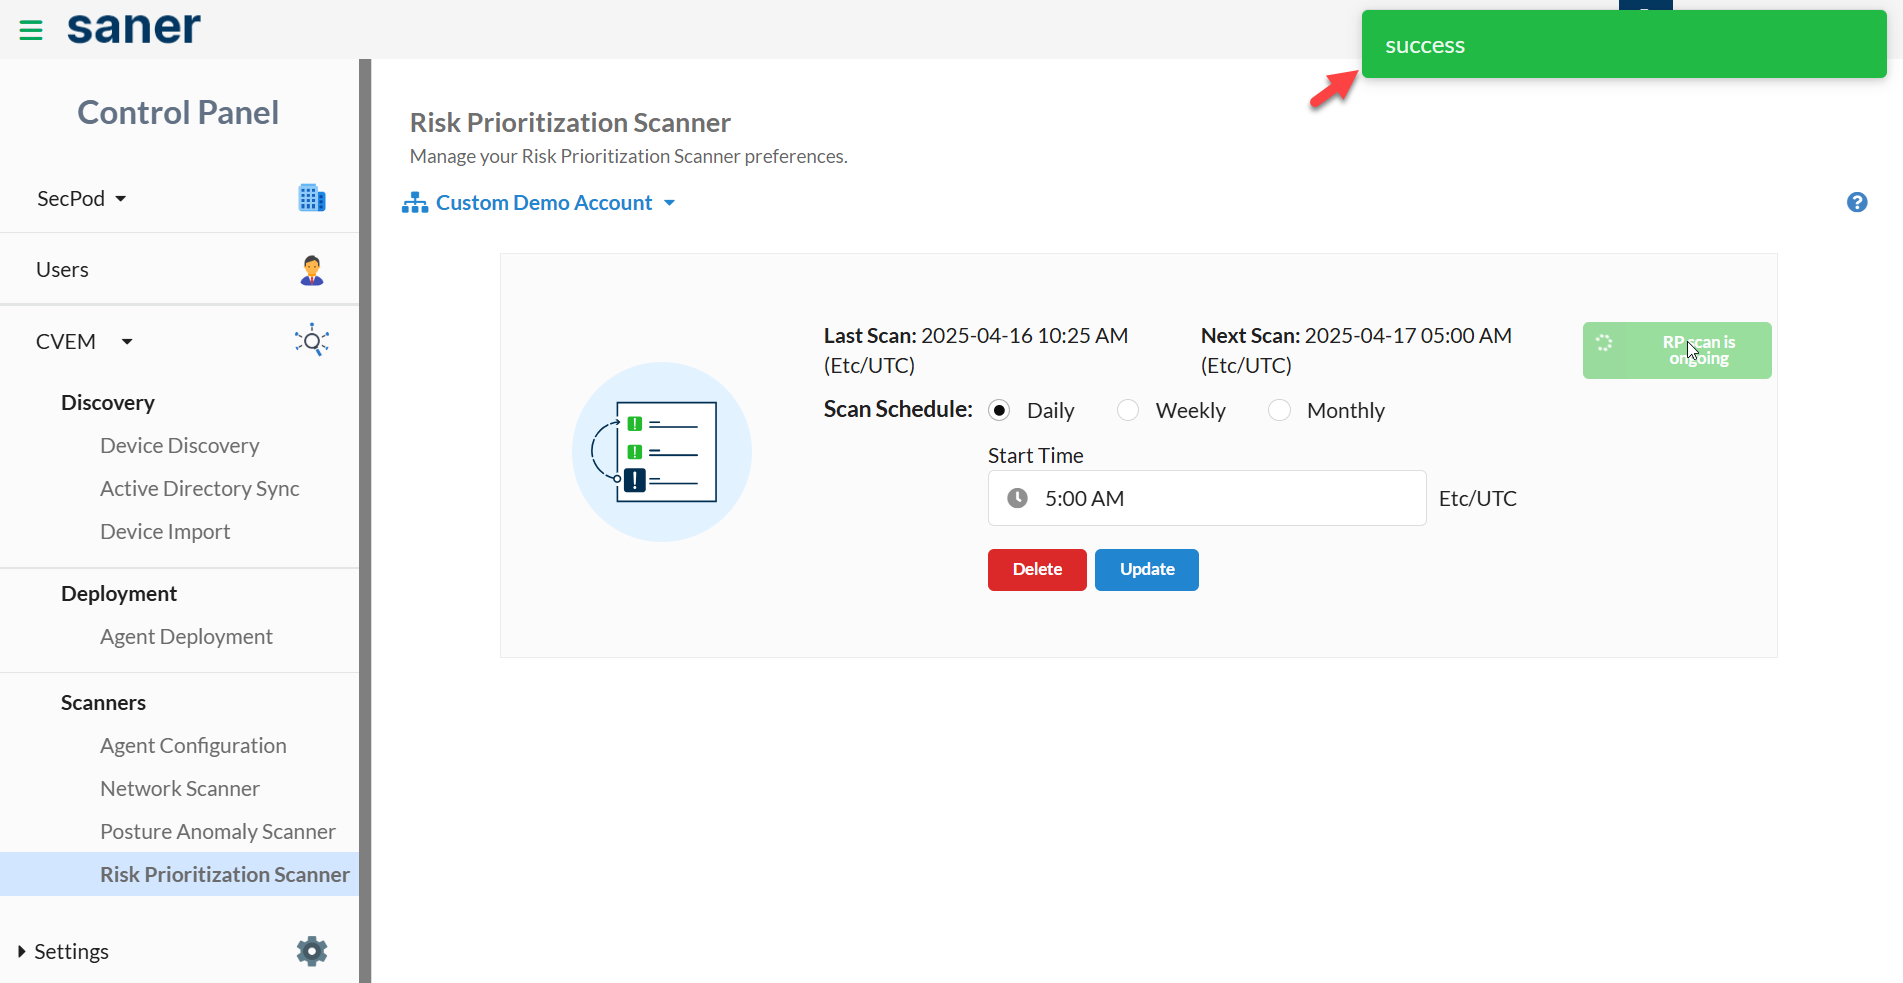Click the hamburger menu icon
This screenshot has height=983, width=1903.
point(31,30)
